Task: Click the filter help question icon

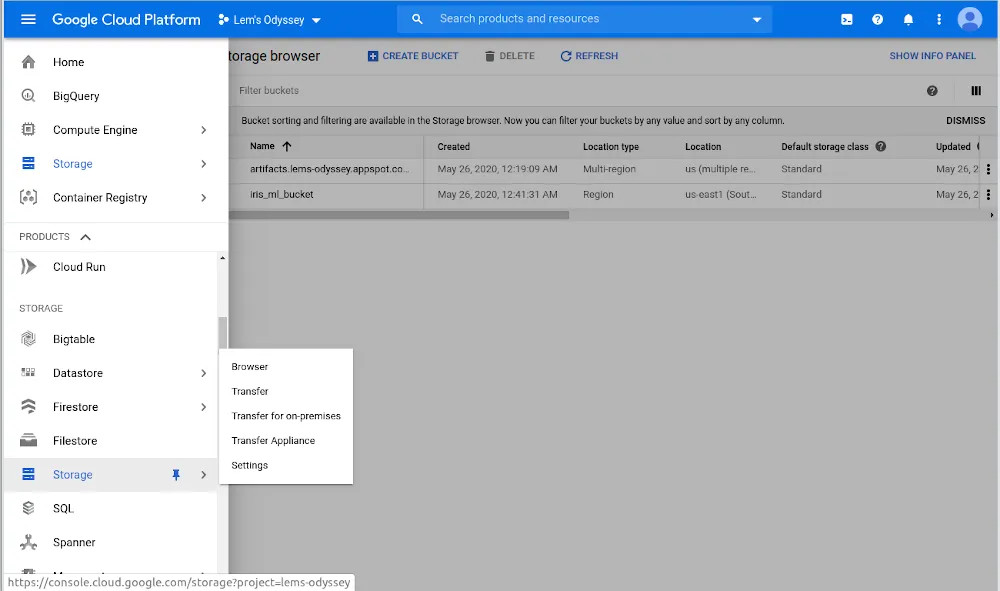Action: (932, 91)
